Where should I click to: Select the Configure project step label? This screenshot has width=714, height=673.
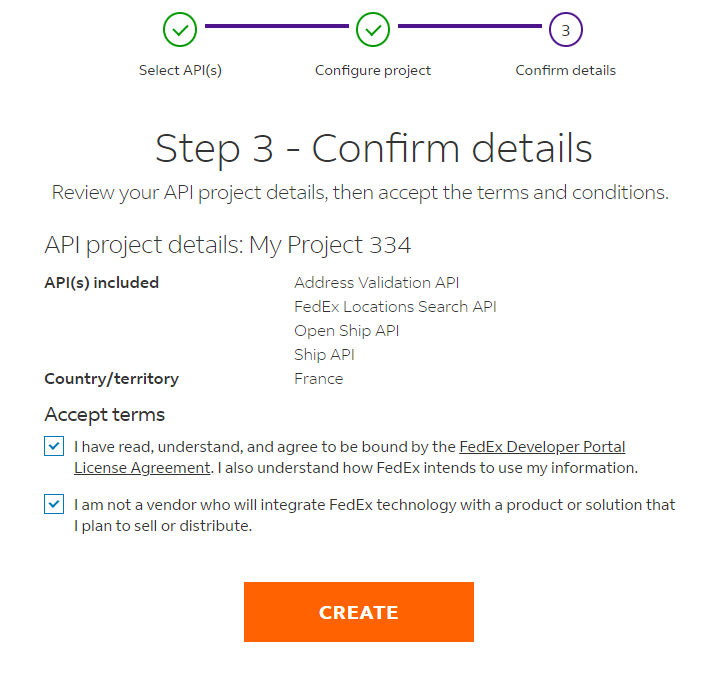point(373,70)
